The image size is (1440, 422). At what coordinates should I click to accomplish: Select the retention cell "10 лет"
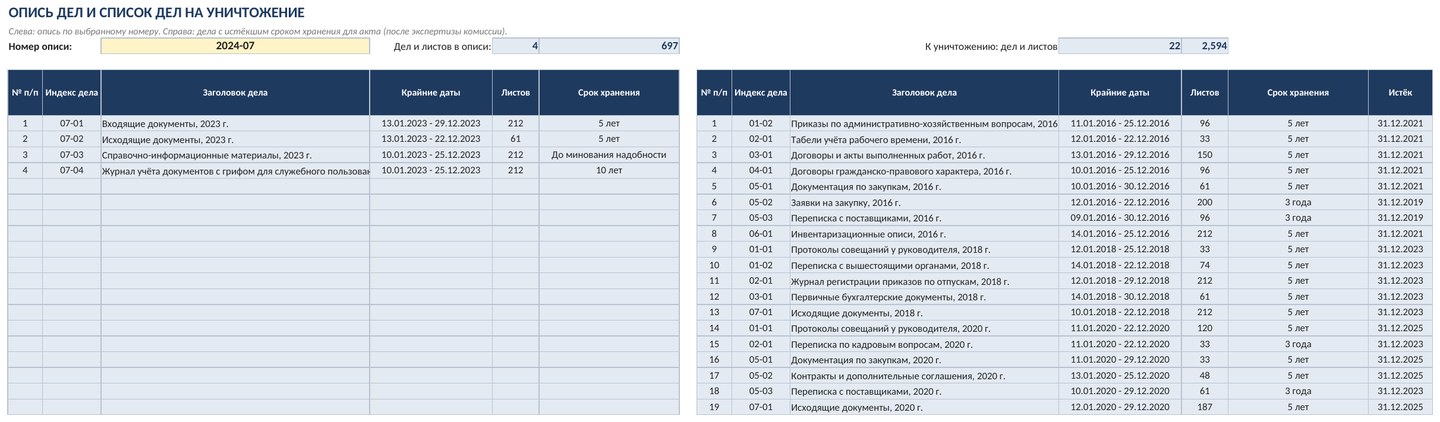click(x=609, y=170)
